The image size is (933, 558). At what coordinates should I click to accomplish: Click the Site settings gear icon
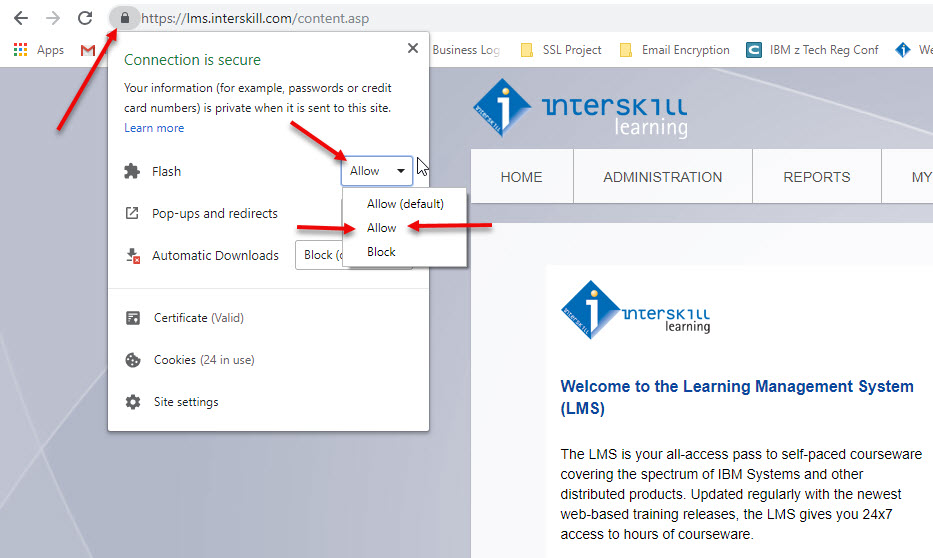tap(133, 402)
